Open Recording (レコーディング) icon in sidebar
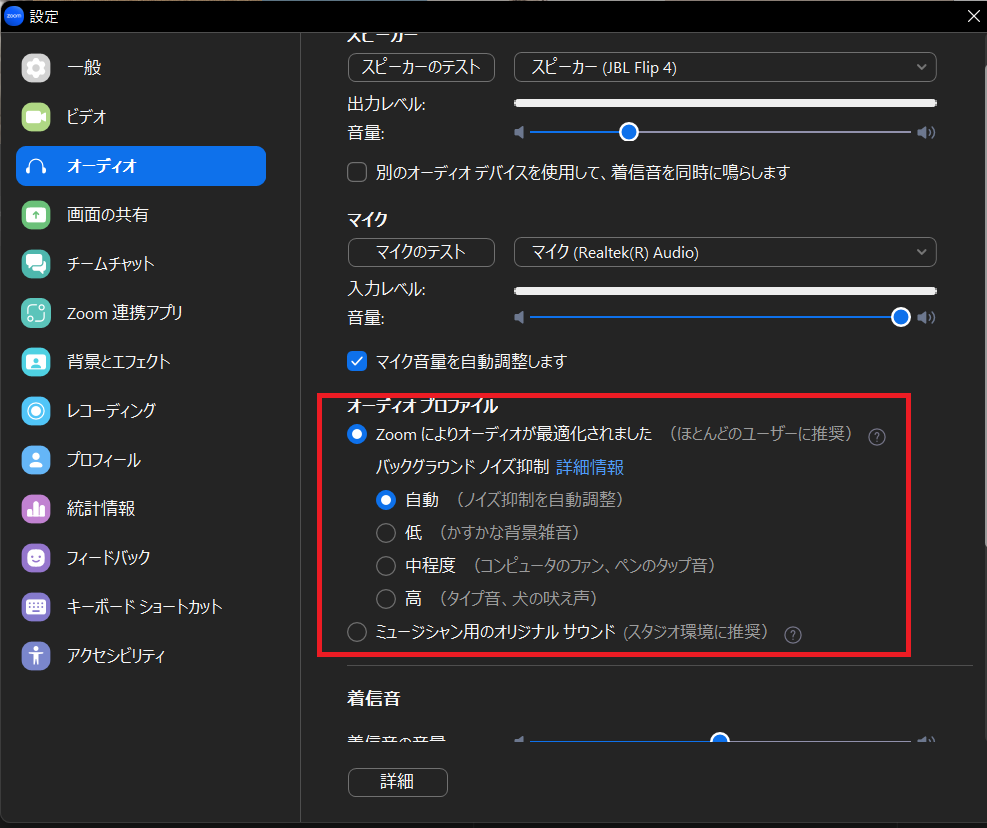 [36, 411]
